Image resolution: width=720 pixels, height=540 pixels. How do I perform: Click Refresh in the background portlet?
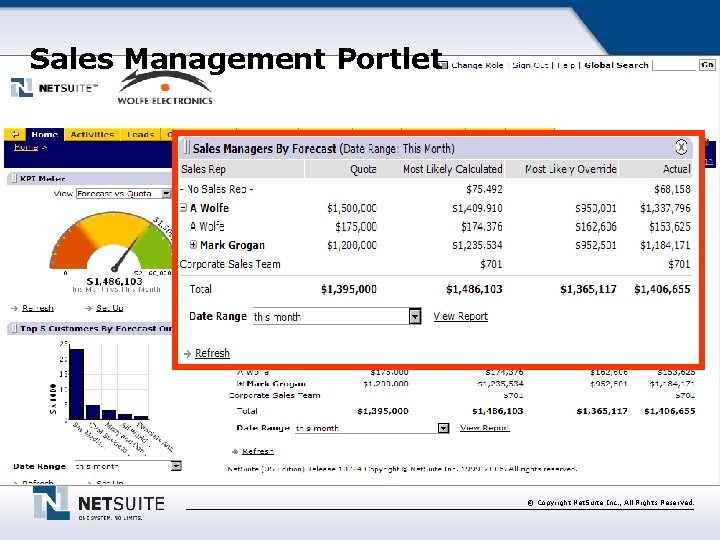click(x=258, y=451)
